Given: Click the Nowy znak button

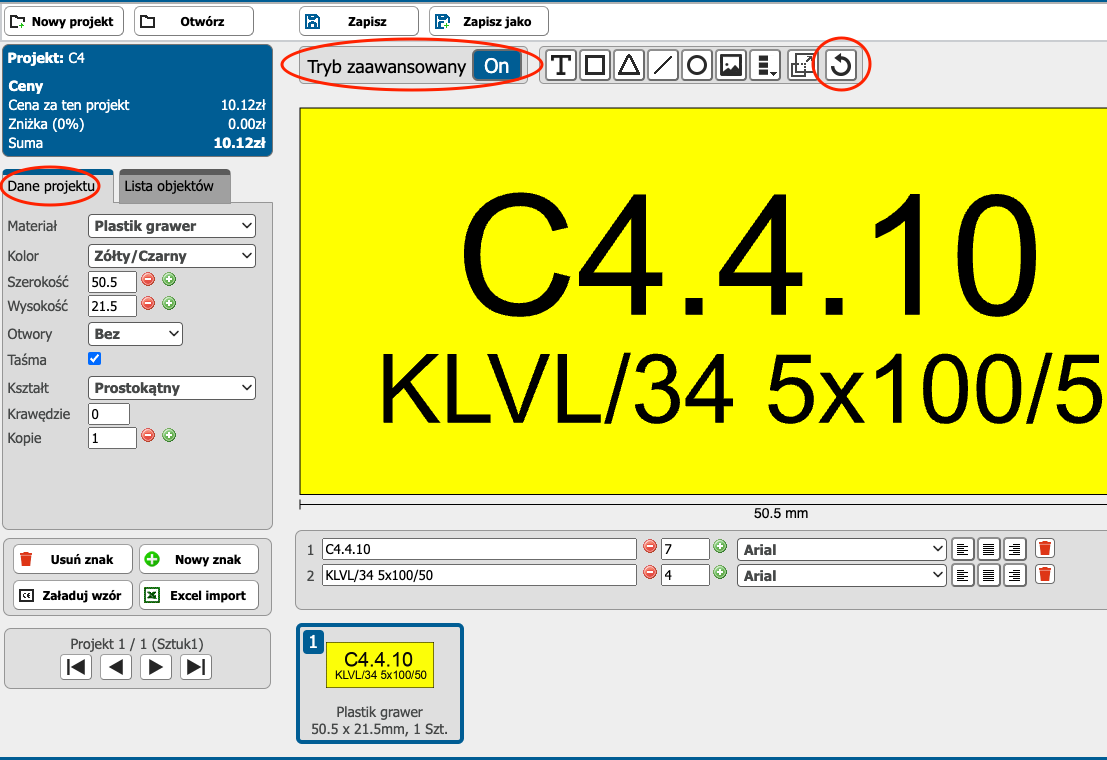Looking at the screenshot, I should 198,560.
